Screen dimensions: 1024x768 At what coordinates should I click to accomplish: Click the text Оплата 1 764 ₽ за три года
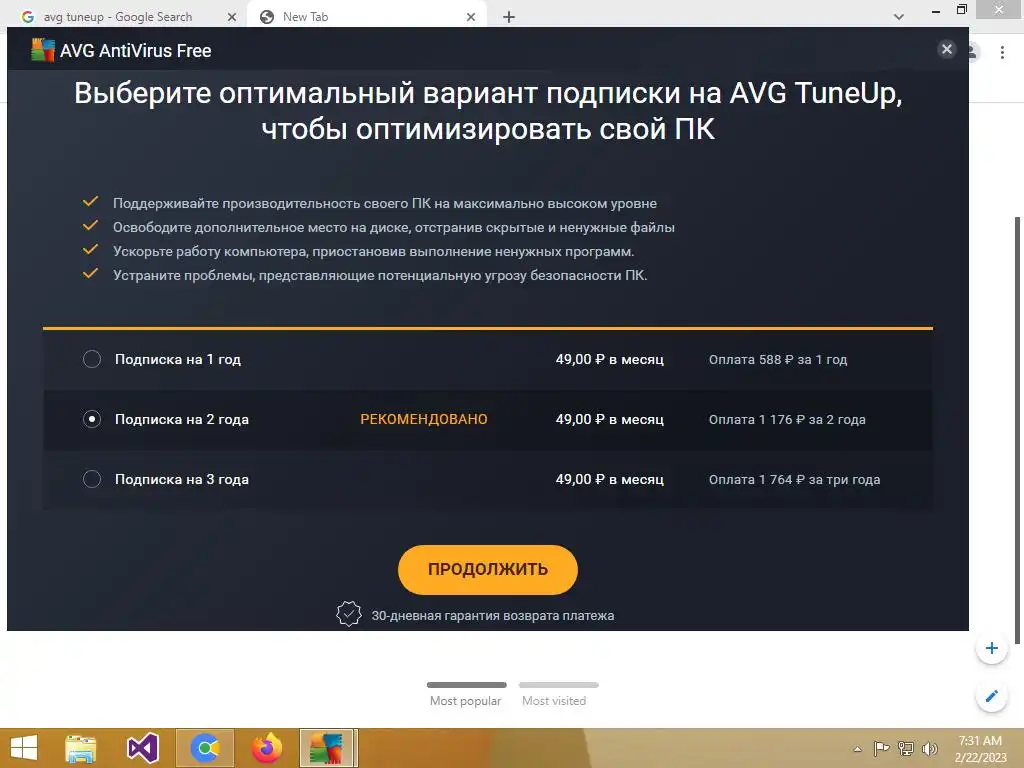click(794, 480)
